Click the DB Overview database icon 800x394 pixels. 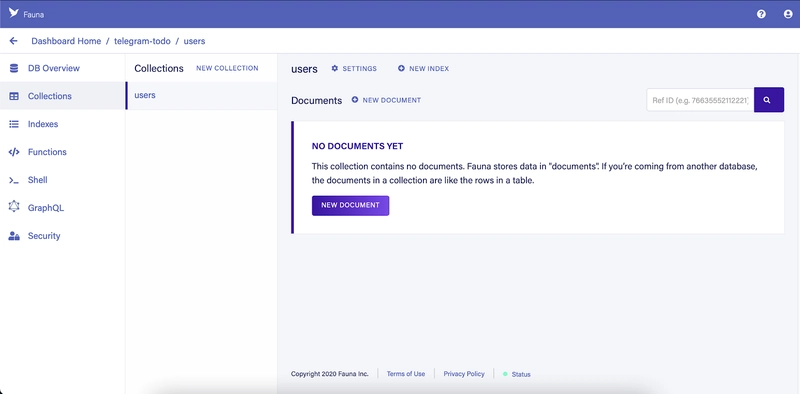click(14, 68)
